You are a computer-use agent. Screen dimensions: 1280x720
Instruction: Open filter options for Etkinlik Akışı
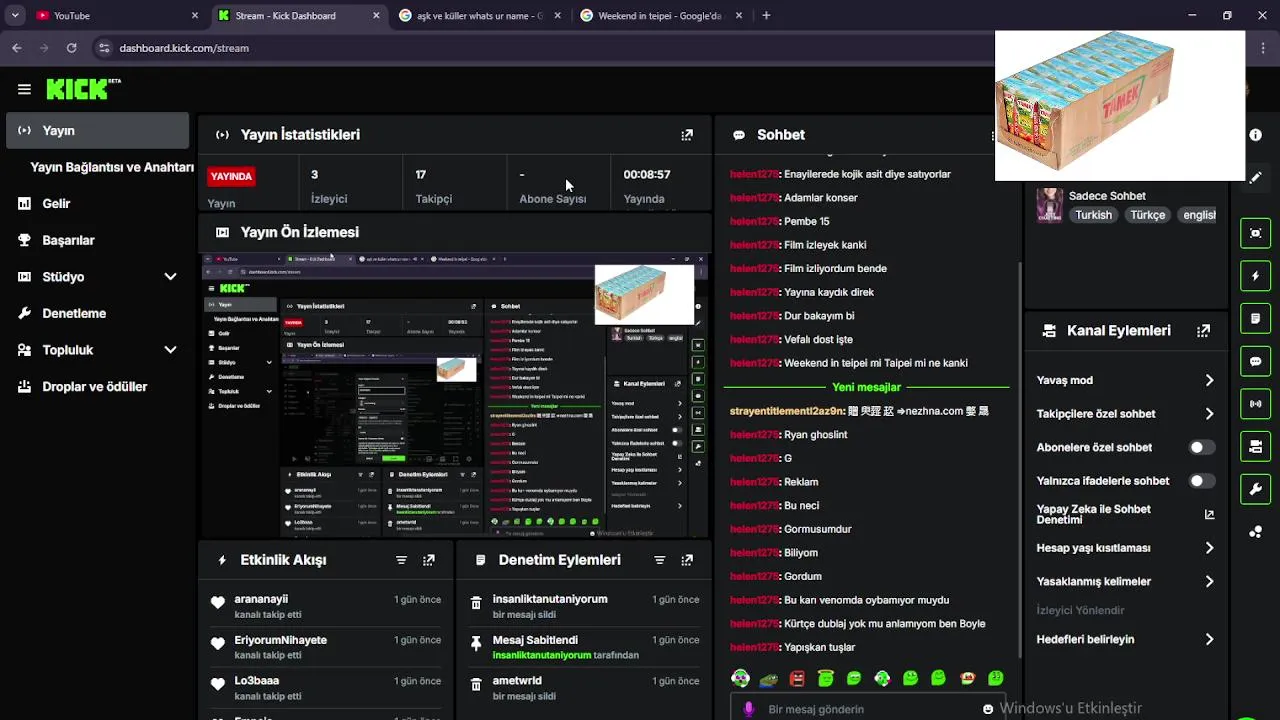tap(401, 561)
